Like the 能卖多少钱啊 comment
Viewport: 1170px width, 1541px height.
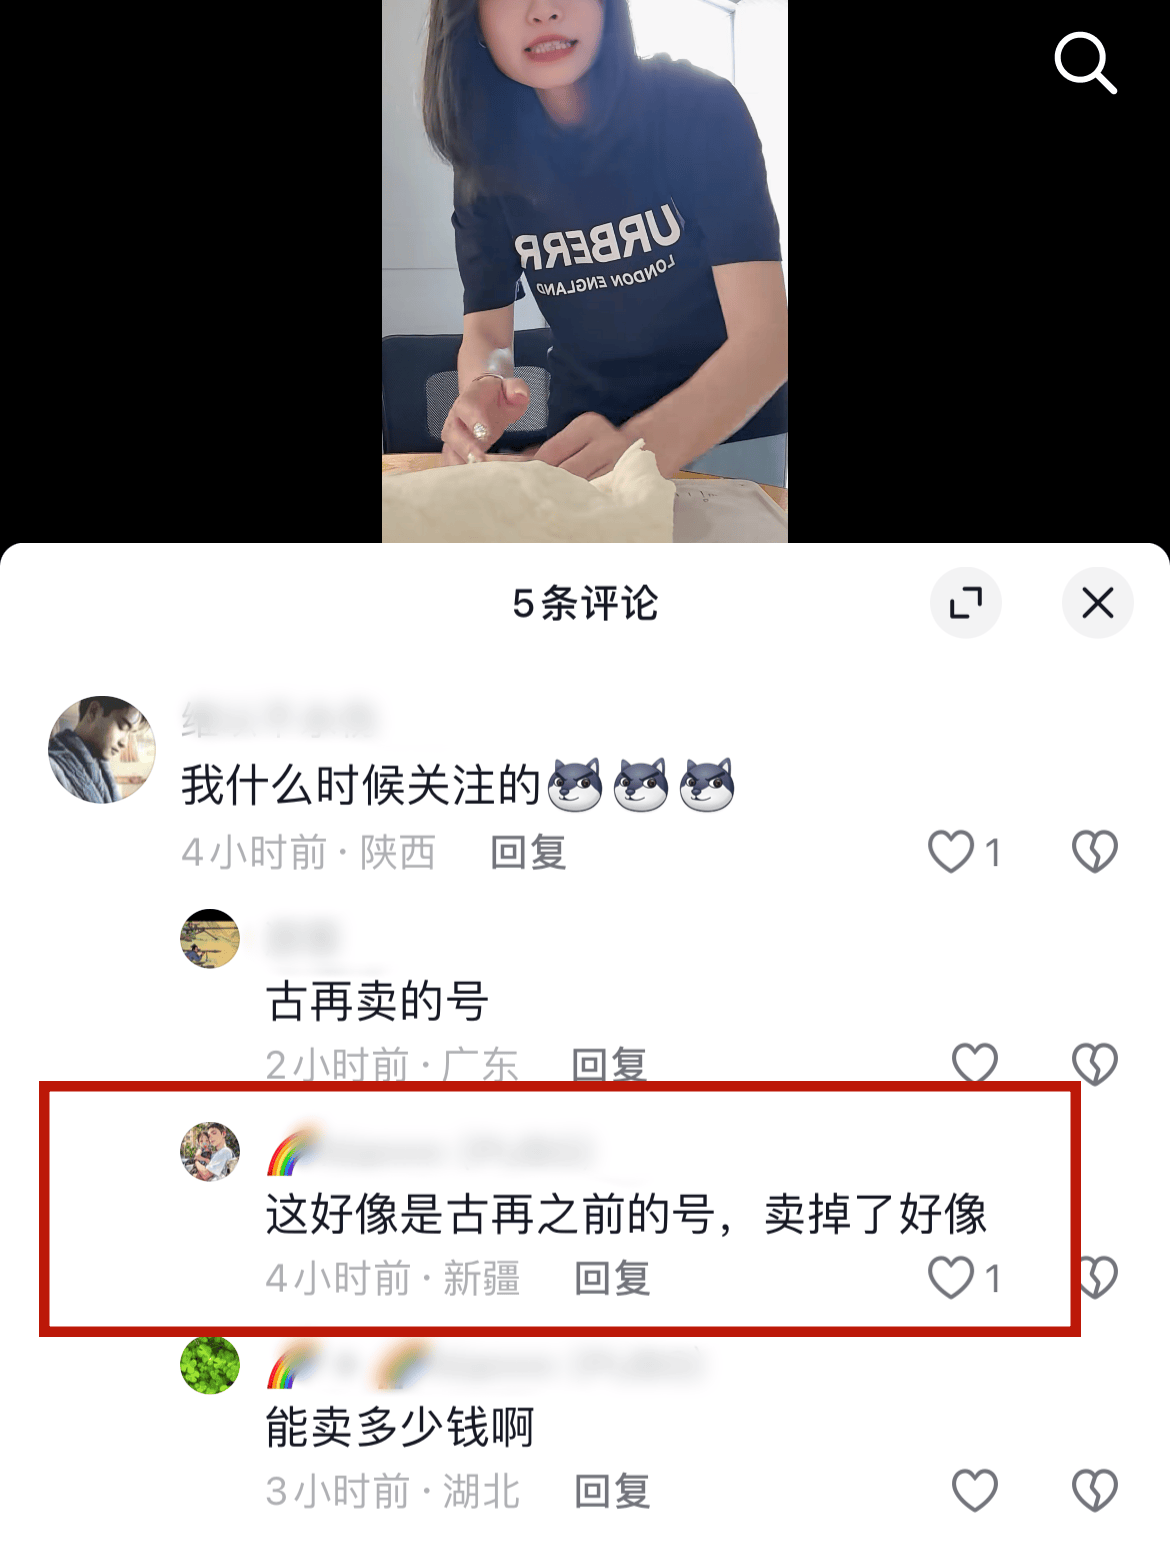click(x=975, y=1490)
